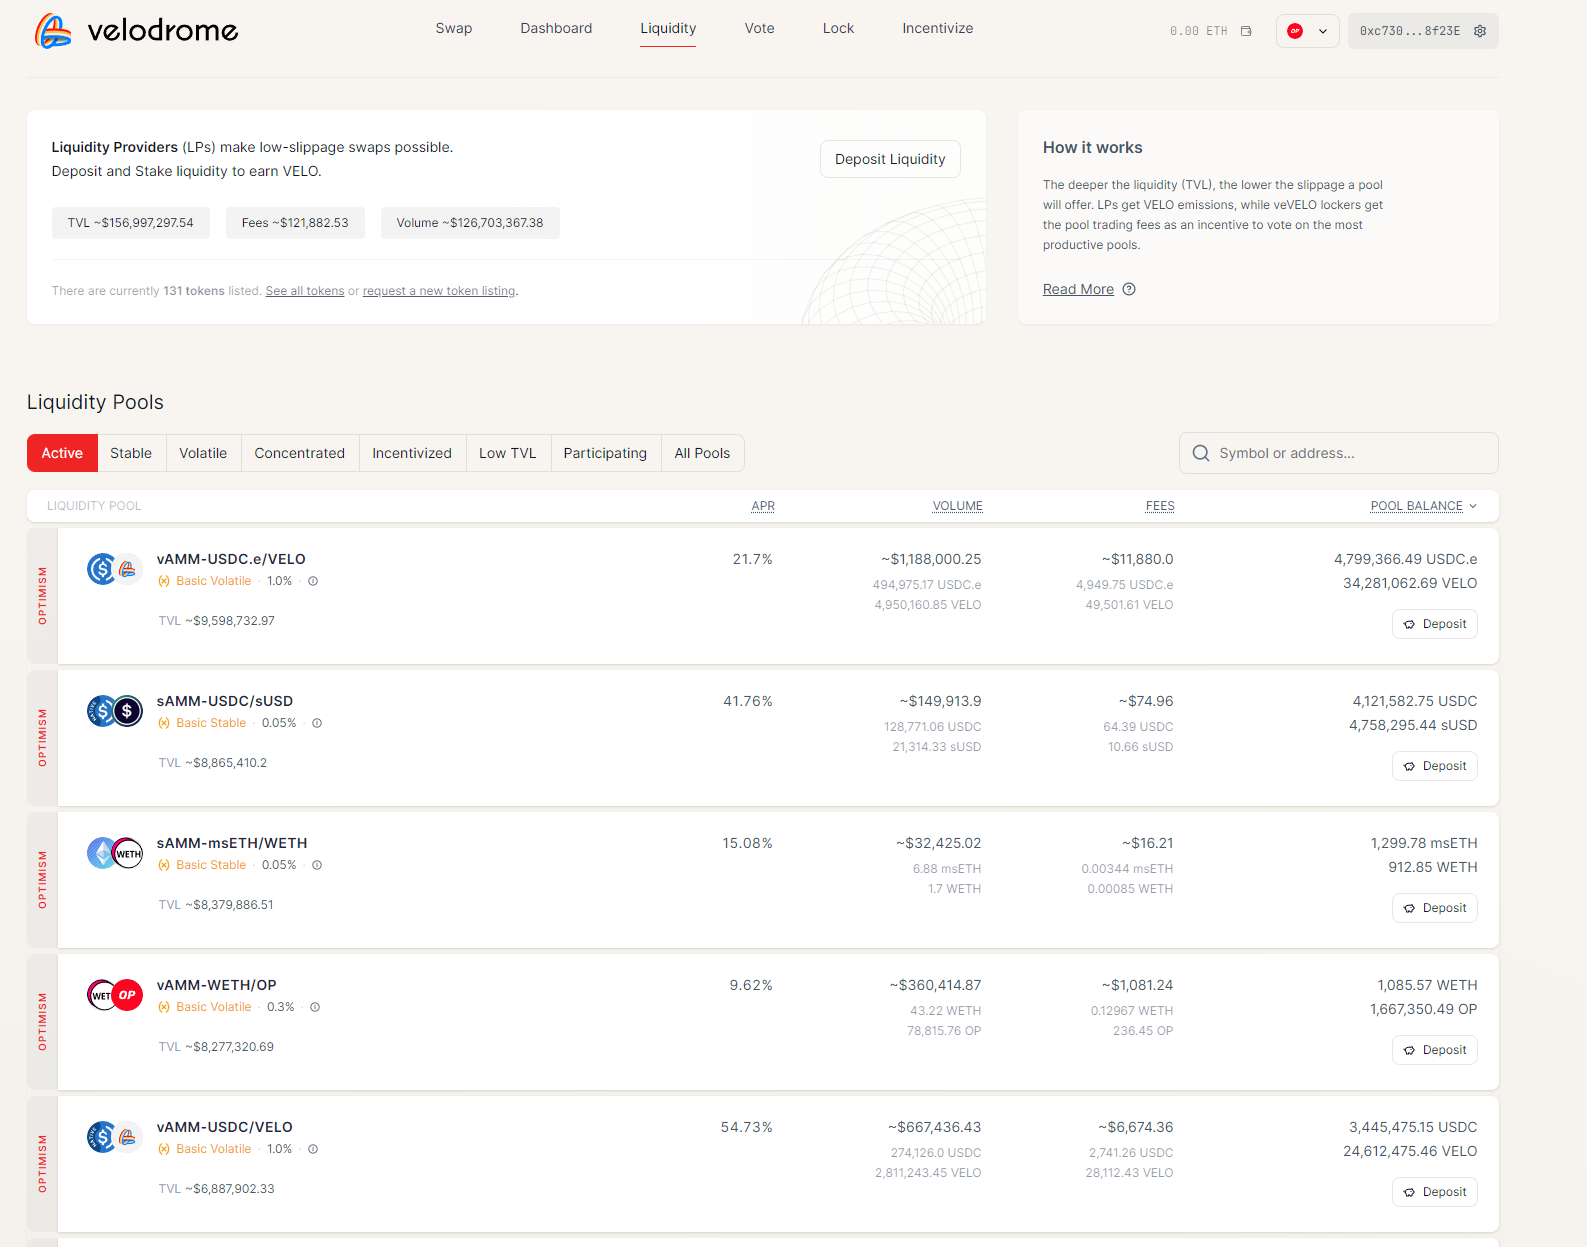Click the red Optimism network icon

1295,31
